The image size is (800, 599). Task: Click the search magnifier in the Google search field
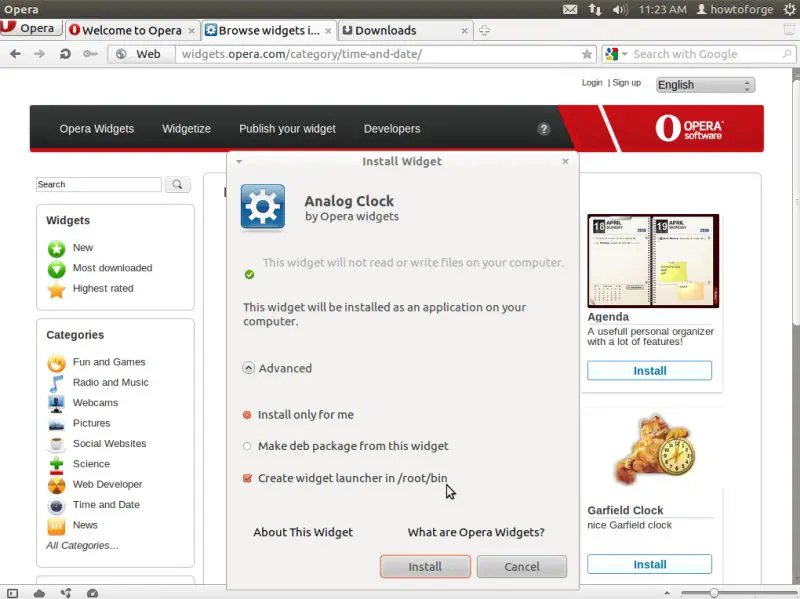coord(787,54)
